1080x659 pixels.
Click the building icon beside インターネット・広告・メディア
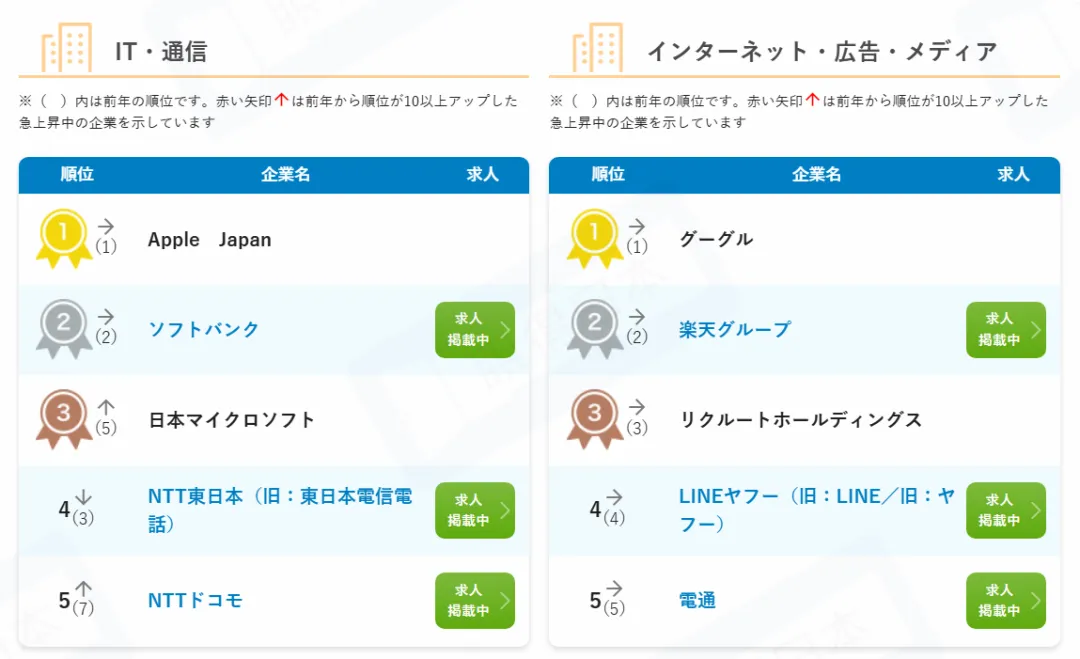(x=597, y=47)
